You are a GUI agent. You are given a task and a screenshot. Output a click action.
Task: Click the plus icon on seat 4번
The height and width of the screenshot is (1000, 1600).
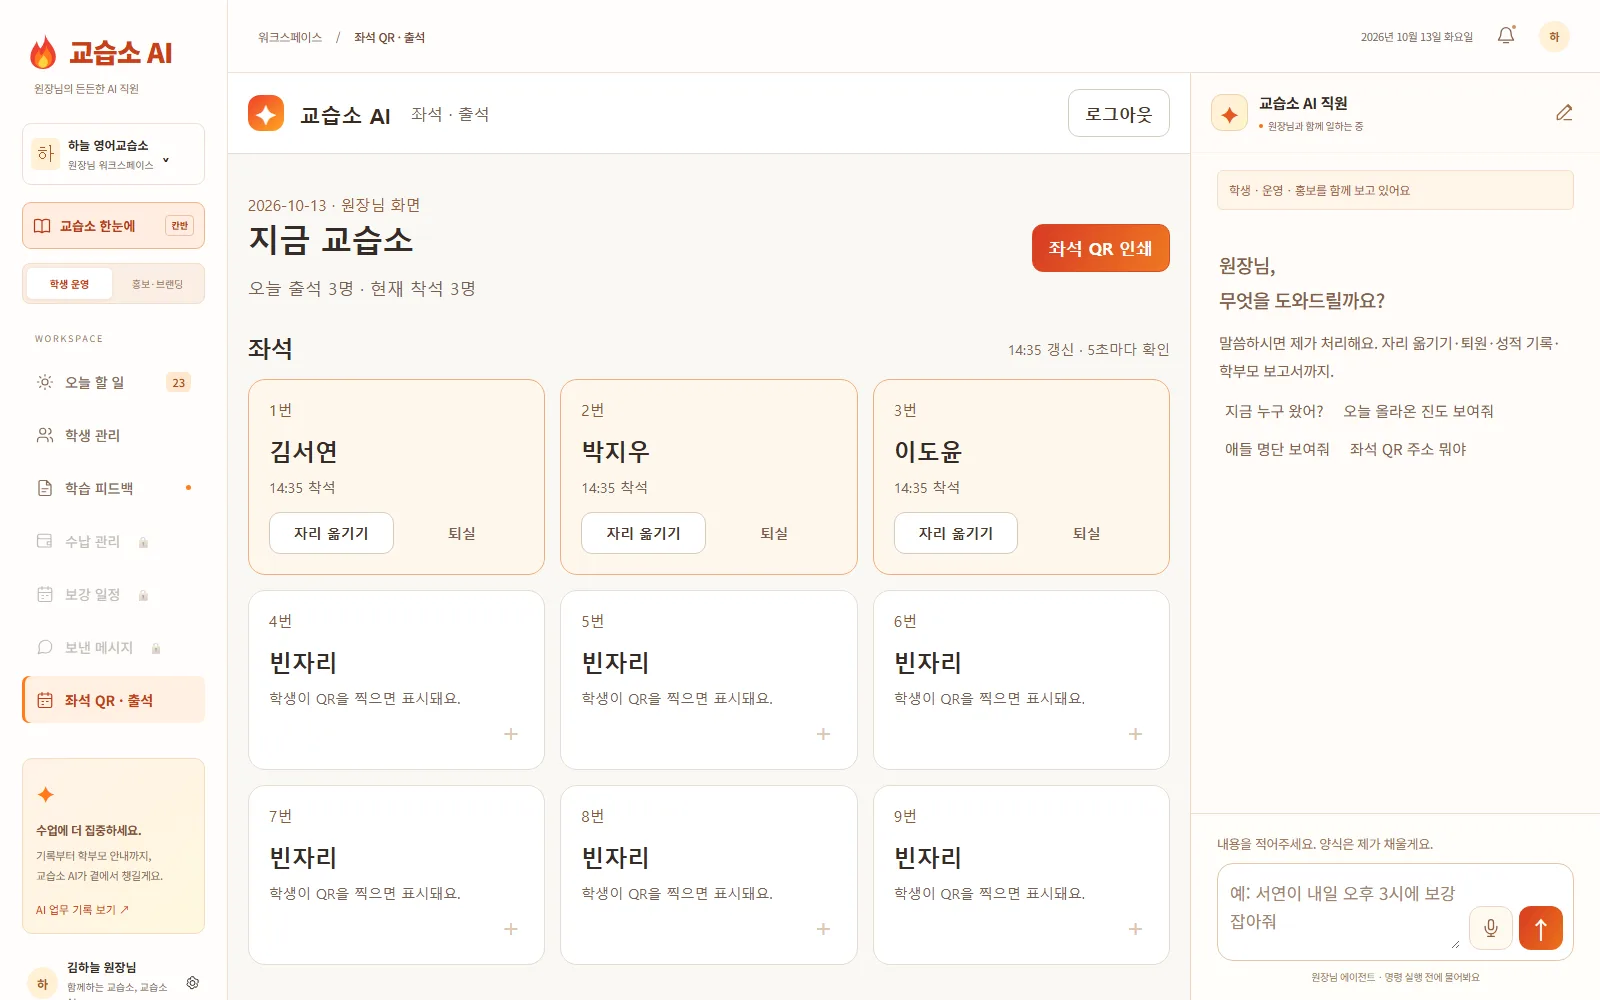pos(511,734)
